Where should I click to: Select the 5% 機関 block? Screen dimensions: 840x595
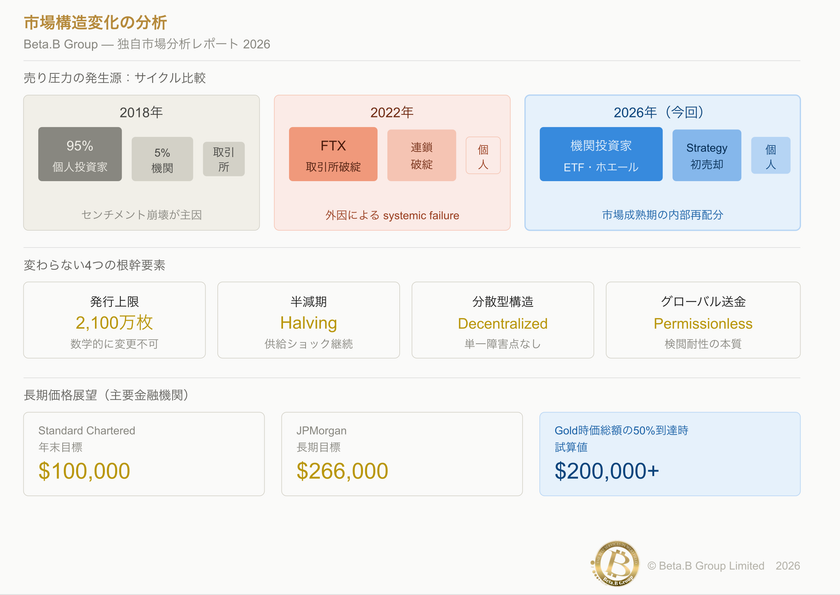162,159
